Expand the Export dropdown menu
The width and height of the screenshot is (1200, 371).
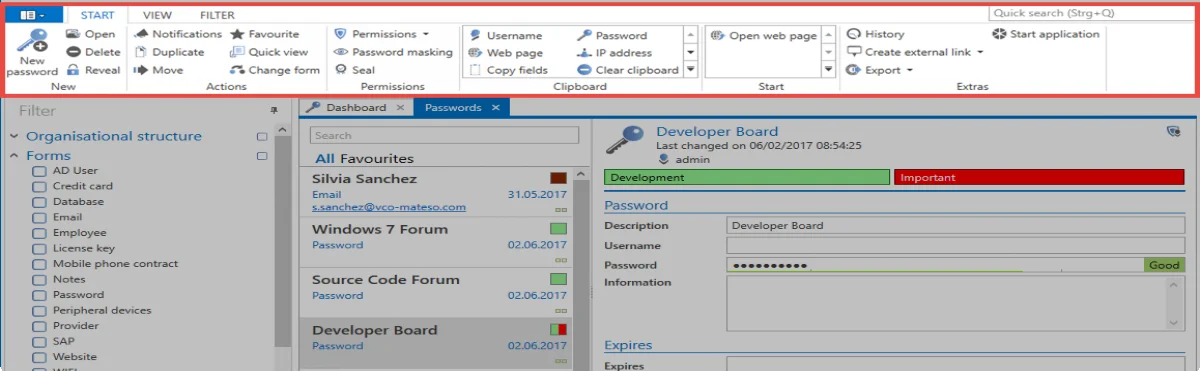coord(880,70)
